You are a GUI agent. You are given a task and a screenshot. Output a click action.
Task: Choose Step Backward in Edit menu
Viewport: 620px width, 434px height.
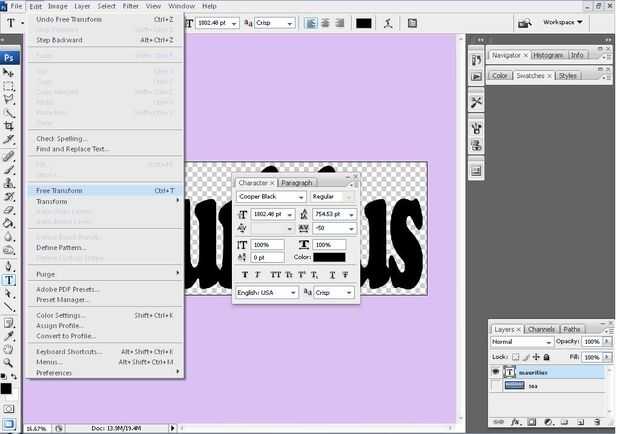(x=105, y=40)
